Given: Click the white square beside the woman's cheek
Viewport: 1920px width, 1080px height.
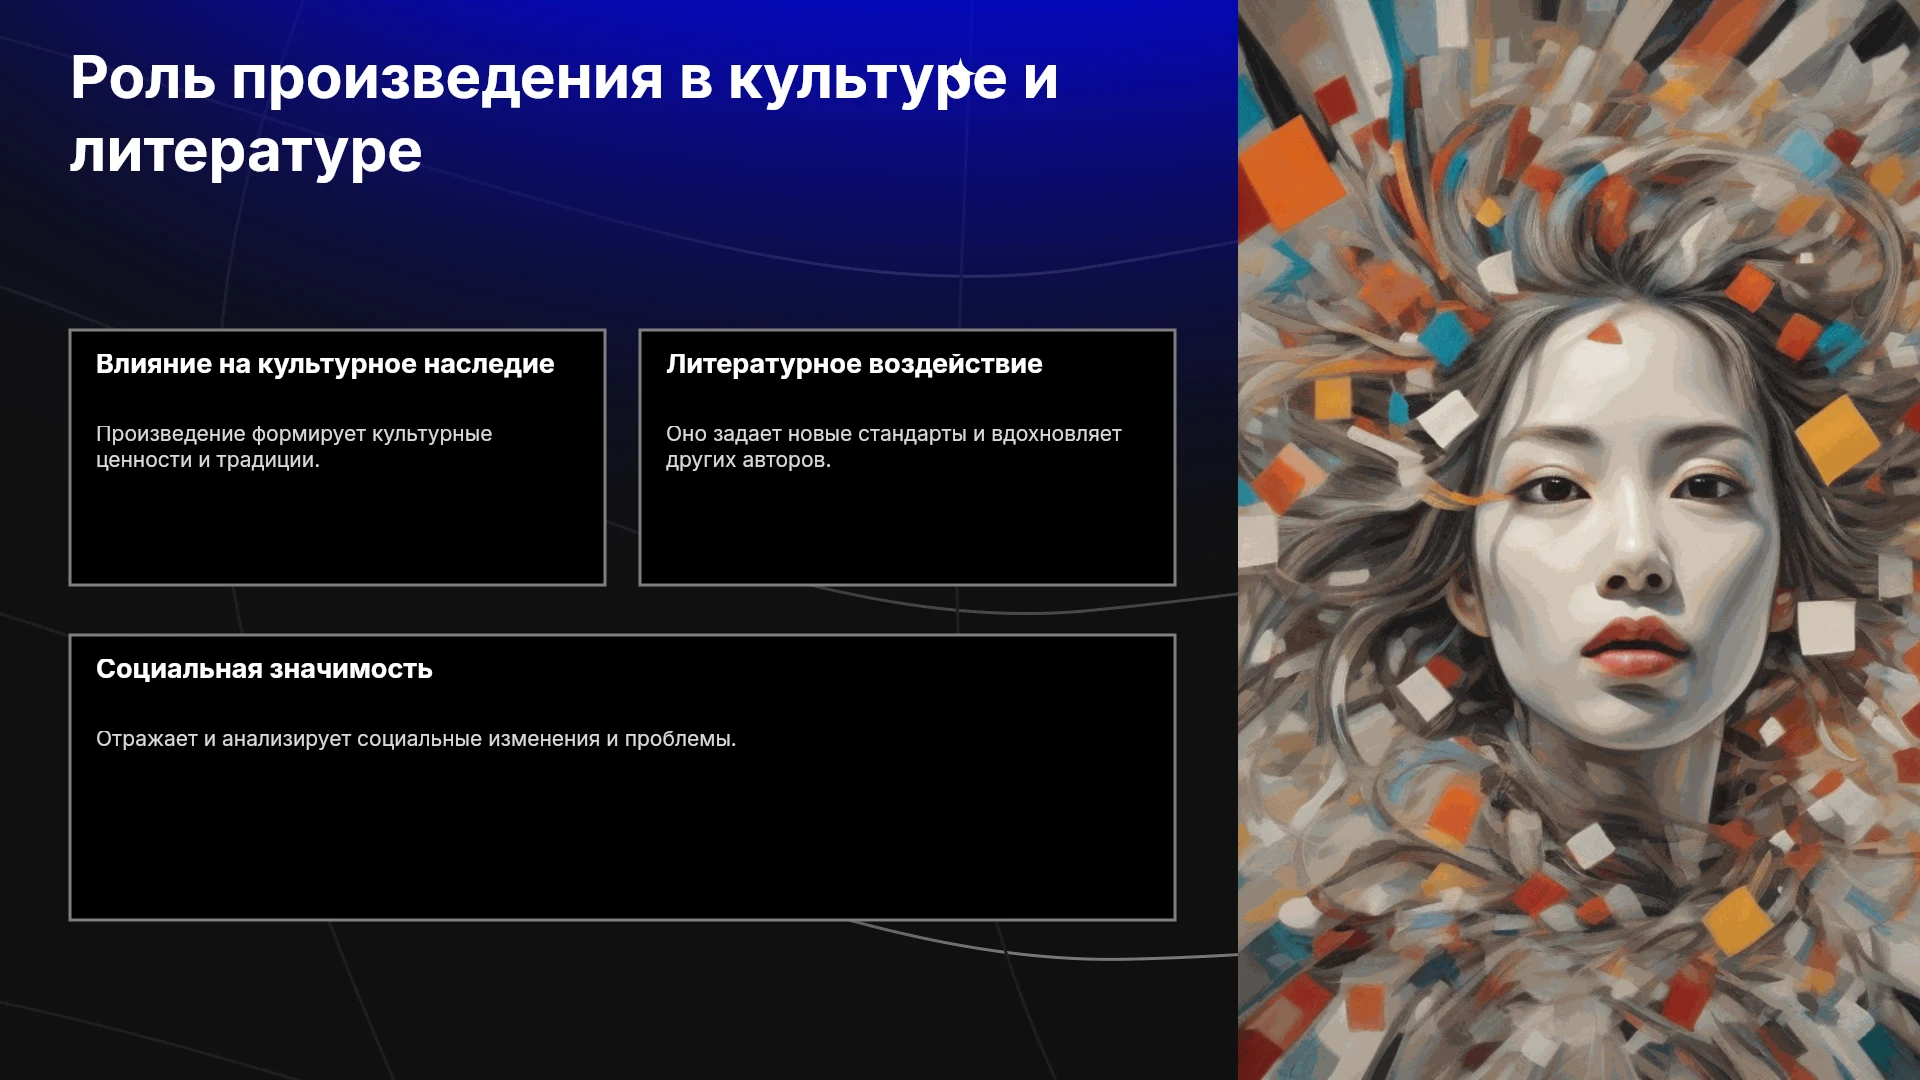Looking at the screenshot, I should pos(1826,627).
